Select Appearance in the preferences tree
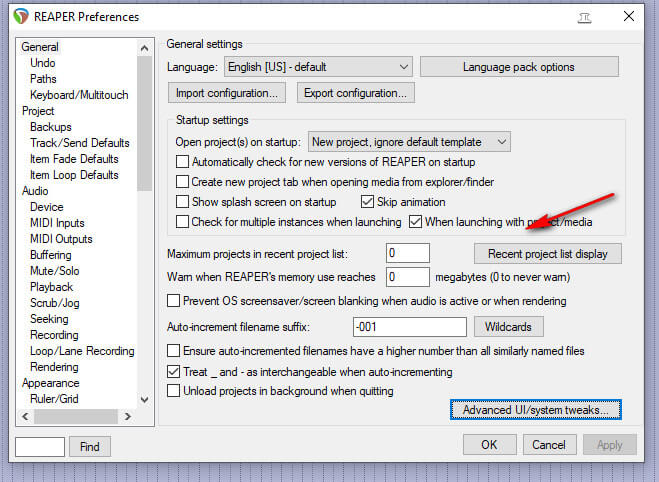This screenshot has height=482, width=659. click(50, 383)
